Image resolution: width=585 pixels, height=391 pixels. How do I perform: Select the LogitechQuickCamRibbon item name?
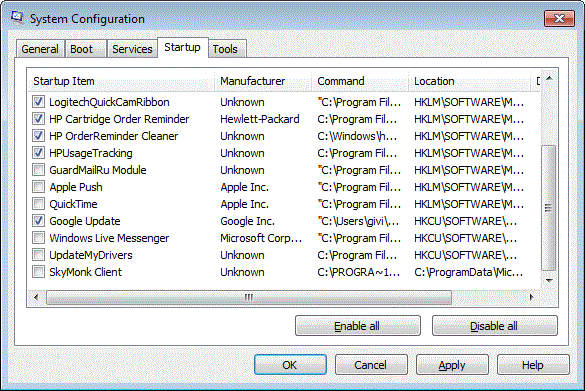pos(109,102)
